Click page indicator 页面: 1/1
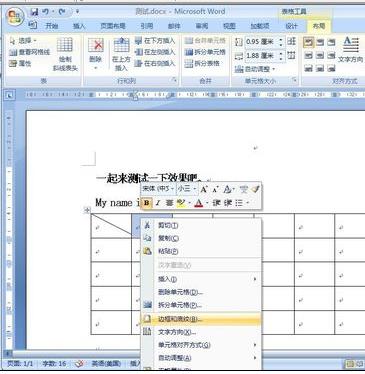 (20, 364)
